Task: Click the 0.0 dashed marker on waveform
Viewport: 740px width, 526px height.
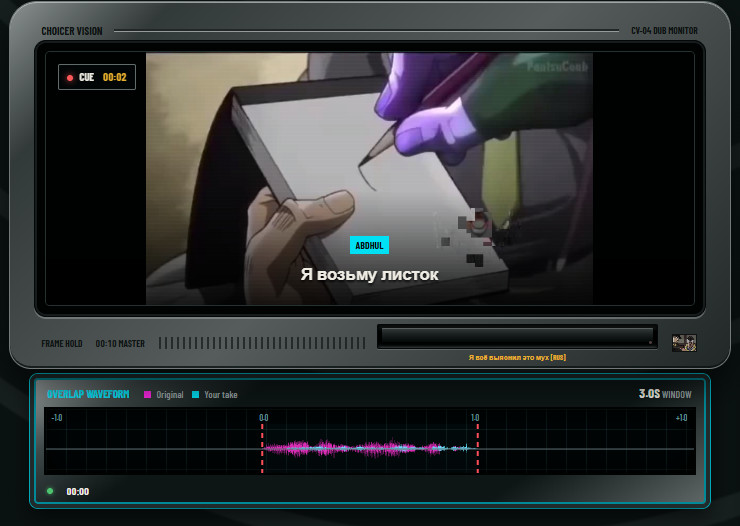Action: click(x=262, y=448)
